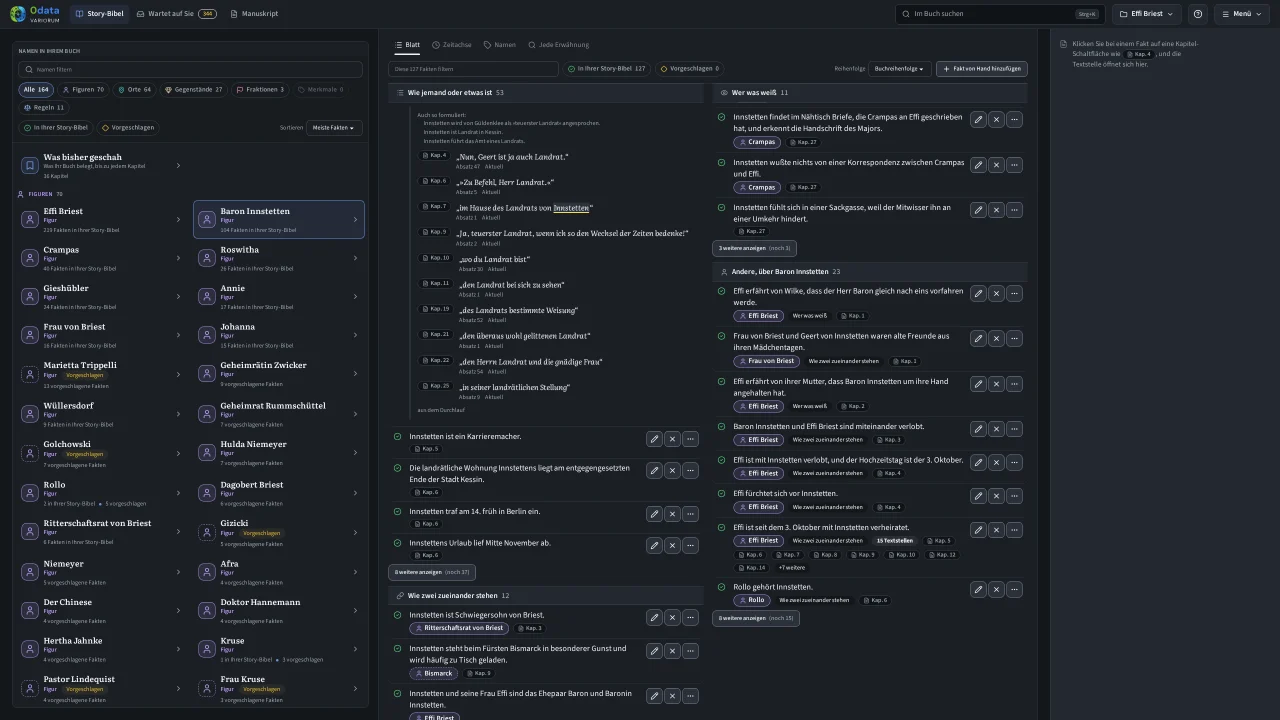
Task: Edit the fact 'Rollo gehört Innstetten.'
Action: coord(978,589)
